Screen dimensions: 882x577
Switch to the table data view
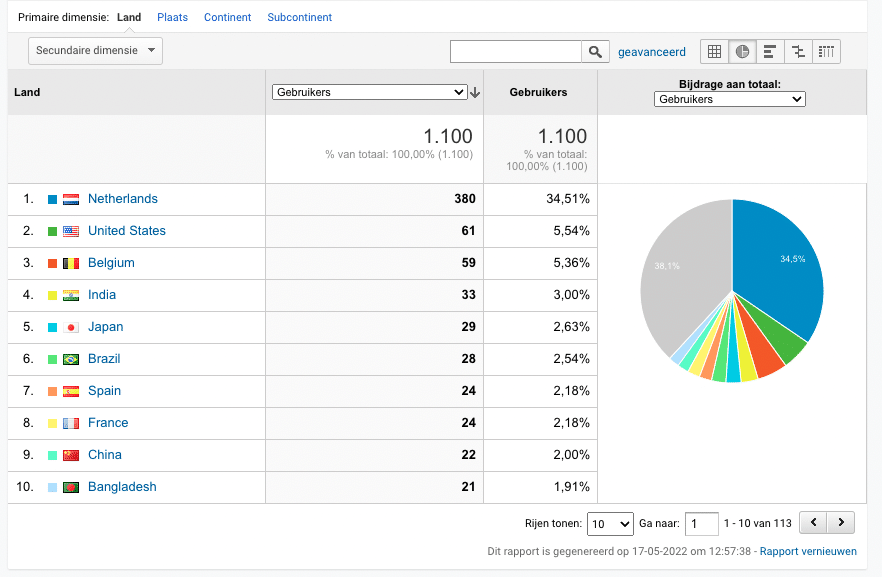click(x=715, y=52)
